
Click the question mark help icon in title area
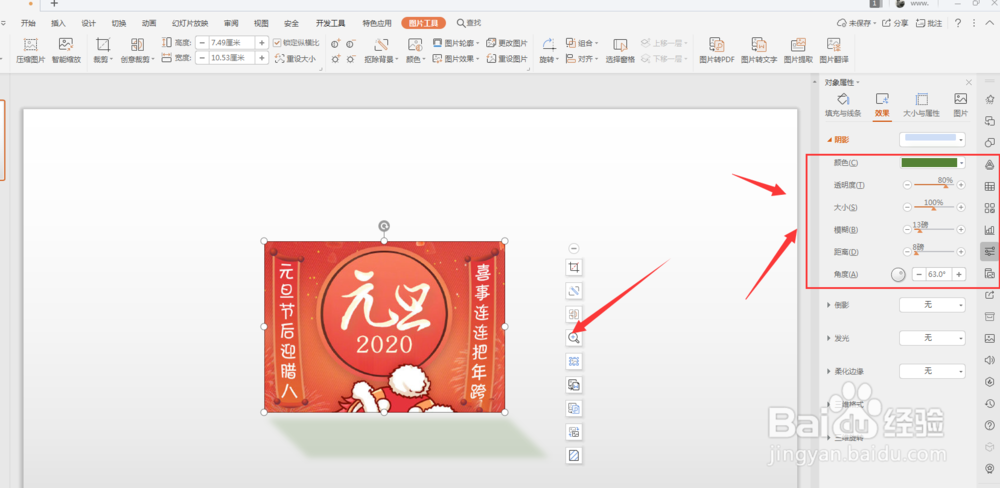(958, 23)
